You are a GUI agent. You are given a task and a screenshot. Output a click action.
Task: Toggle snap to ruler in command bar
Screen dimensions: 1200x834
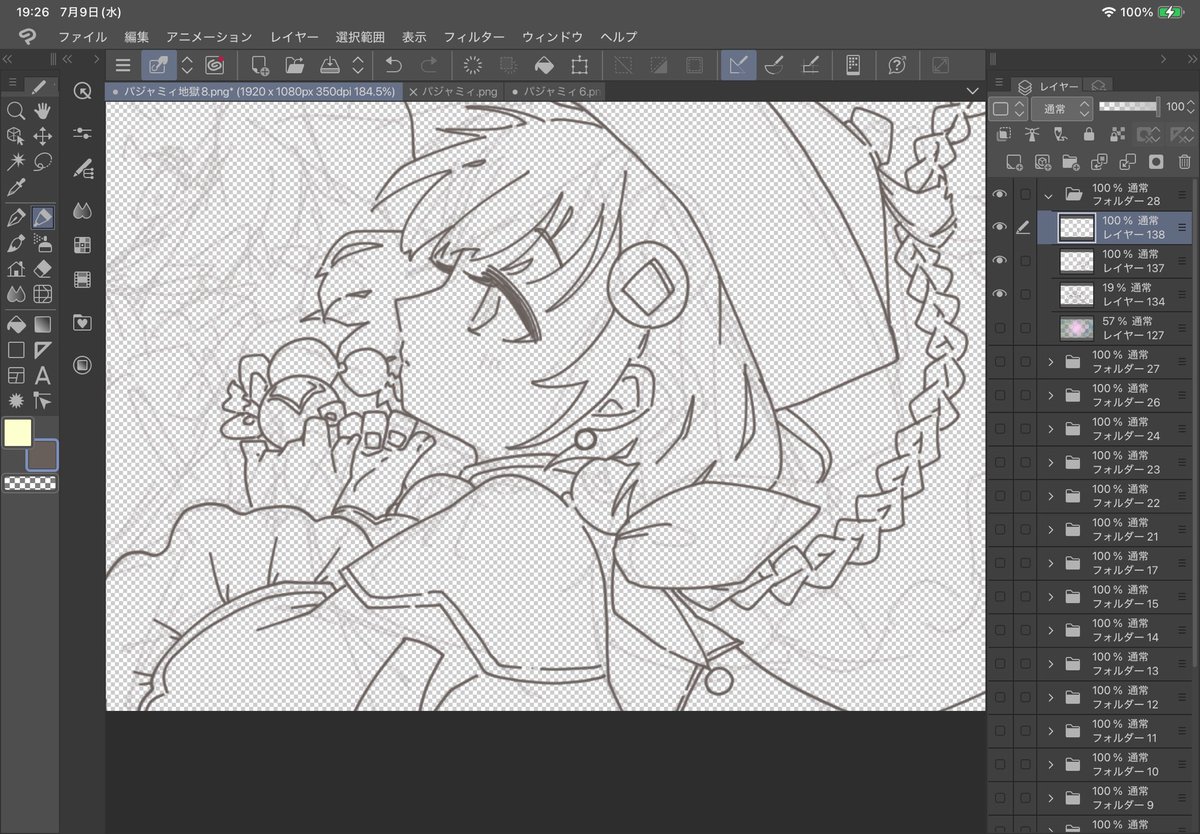coord(738,66)
